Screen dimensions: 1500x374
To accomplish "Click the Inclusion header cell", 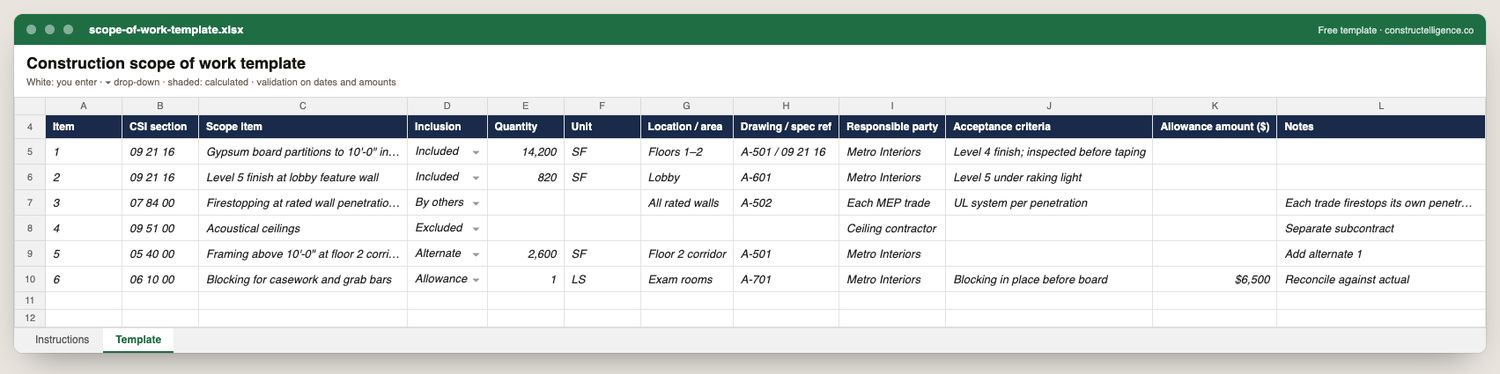I will (448, 127).
